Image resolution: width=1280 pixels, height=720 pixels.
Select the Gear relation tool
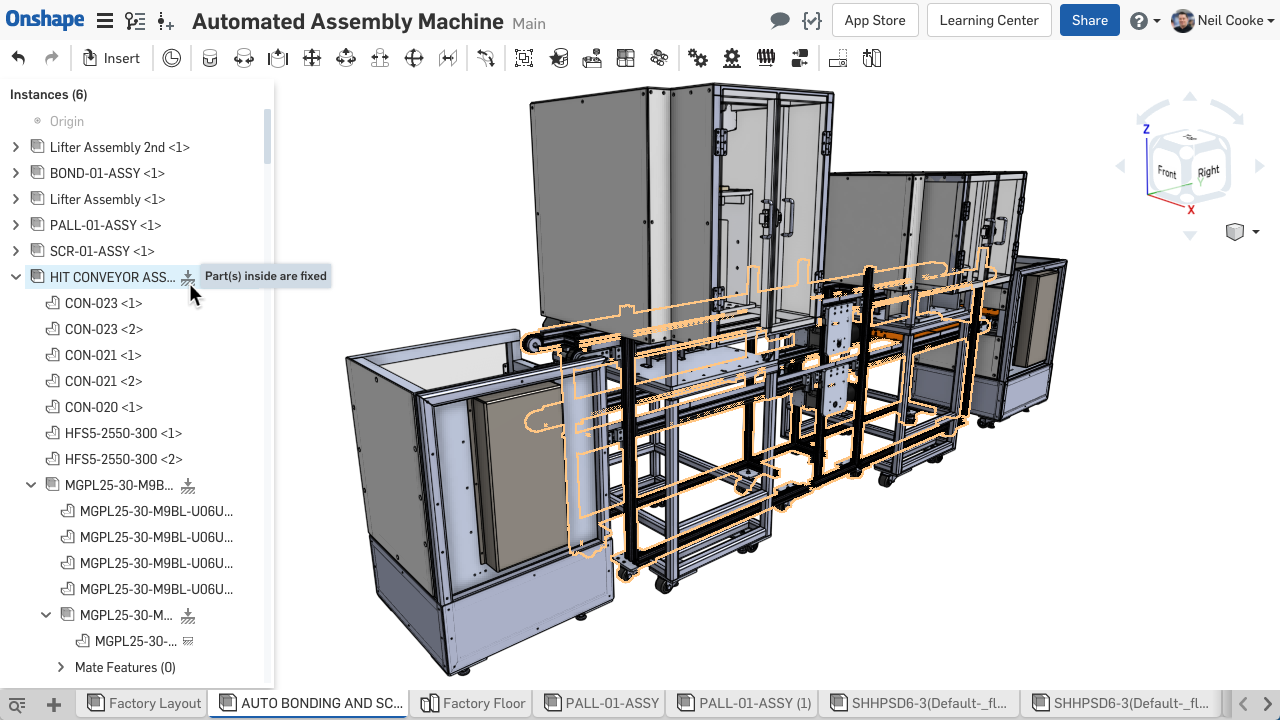coord(698,59)
